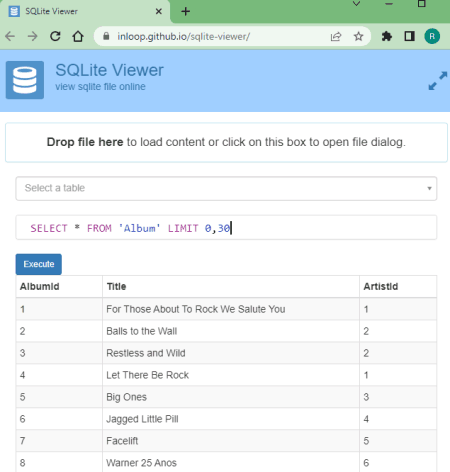This screenshot has height=472, width=450.
Task: Open the Select a table dropdown
Action: [x=226, y=188]
